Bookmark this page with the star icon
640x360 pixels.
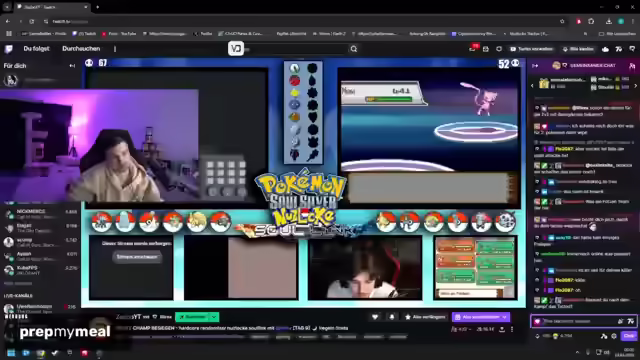click(562, 21)
